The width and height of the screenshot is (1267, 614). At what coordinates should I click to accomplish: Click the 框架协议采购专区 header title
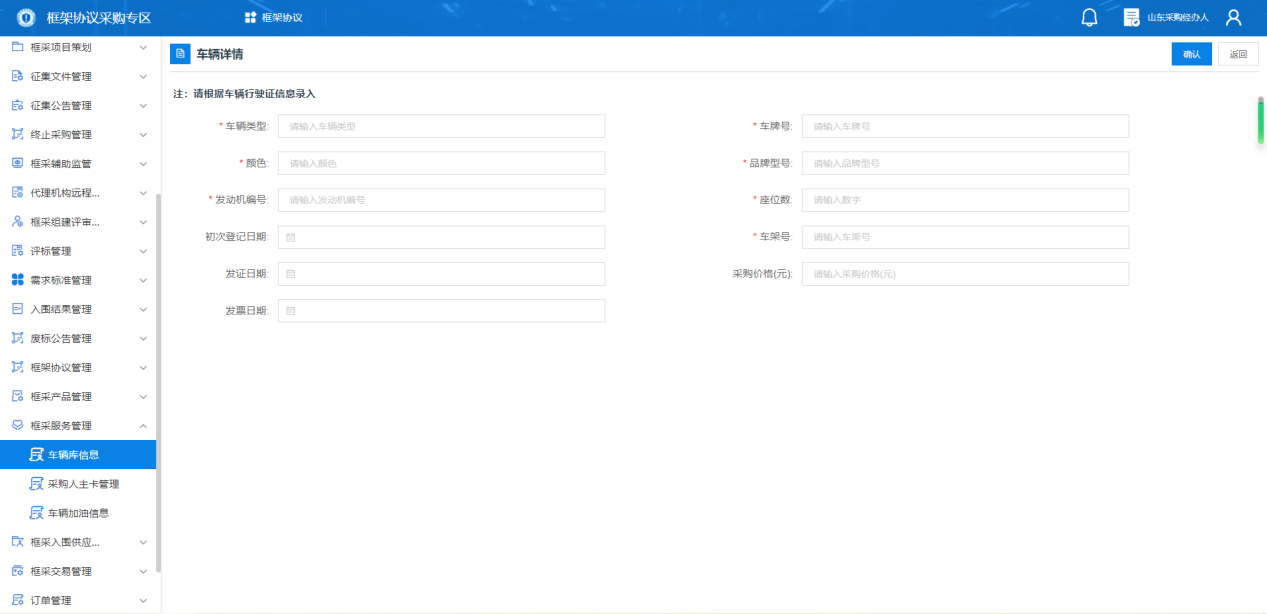[99, 18]
